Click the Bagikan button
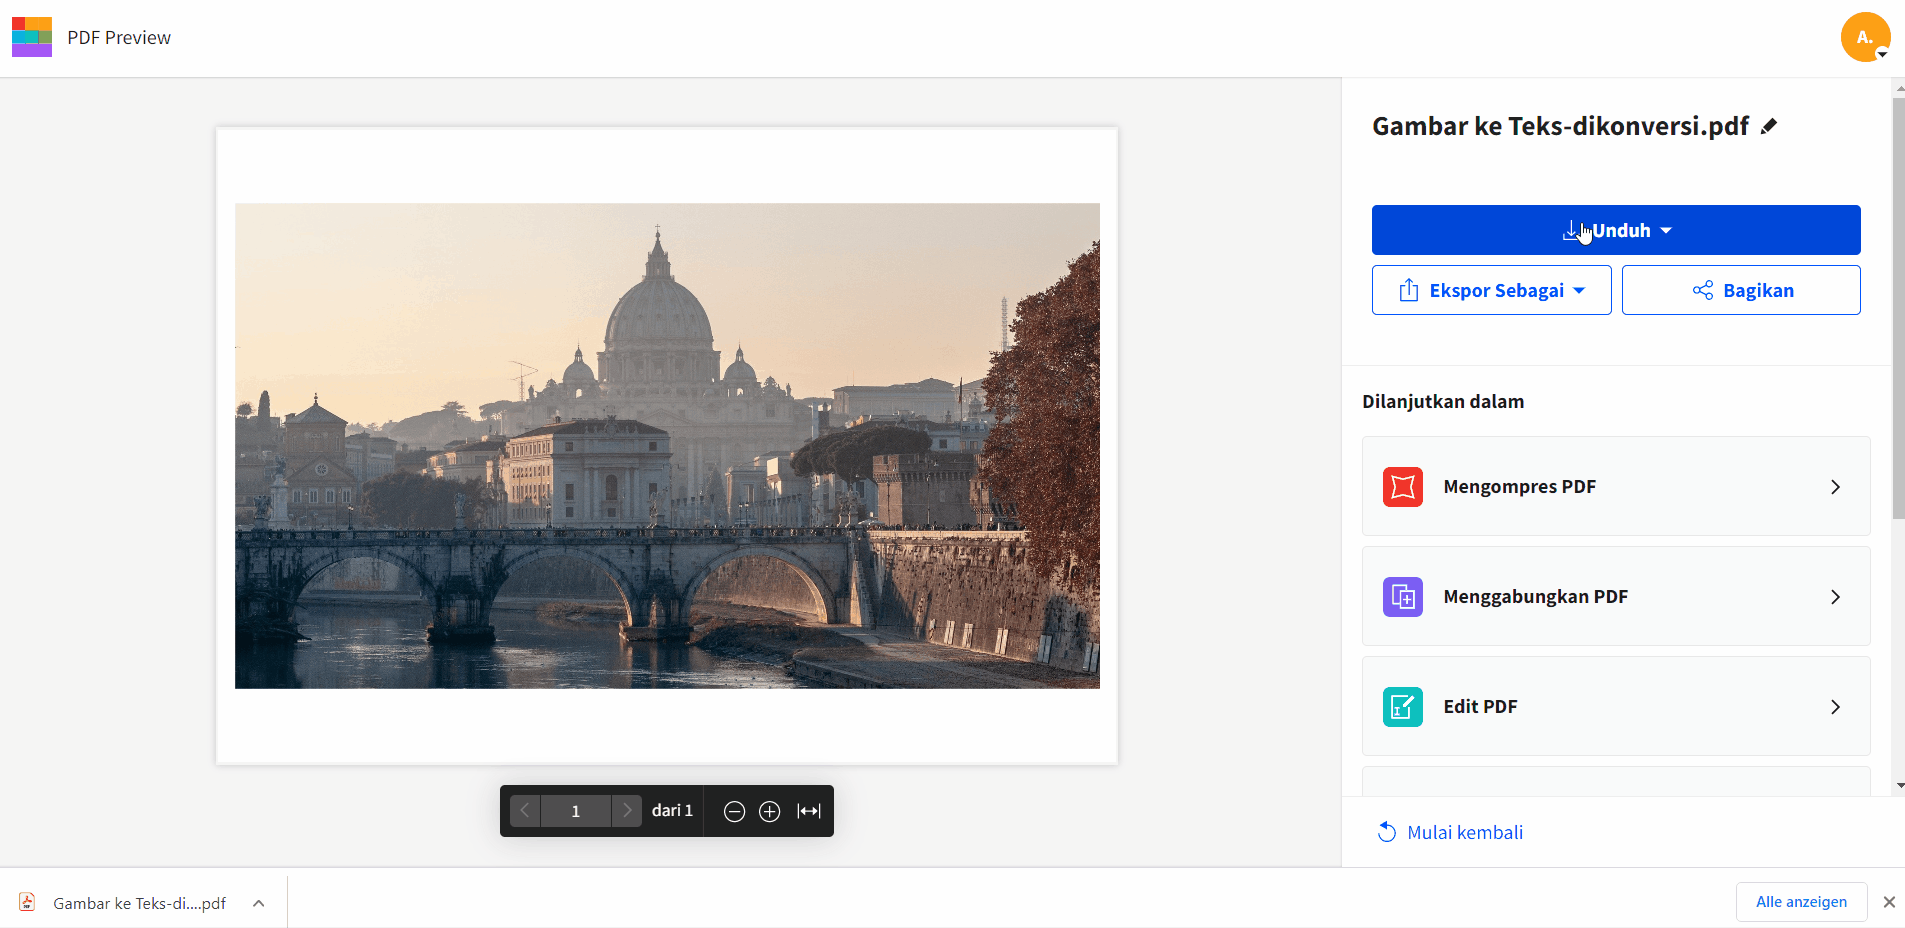Screen dimensions: 1905x928 [x=1740, y=290]
